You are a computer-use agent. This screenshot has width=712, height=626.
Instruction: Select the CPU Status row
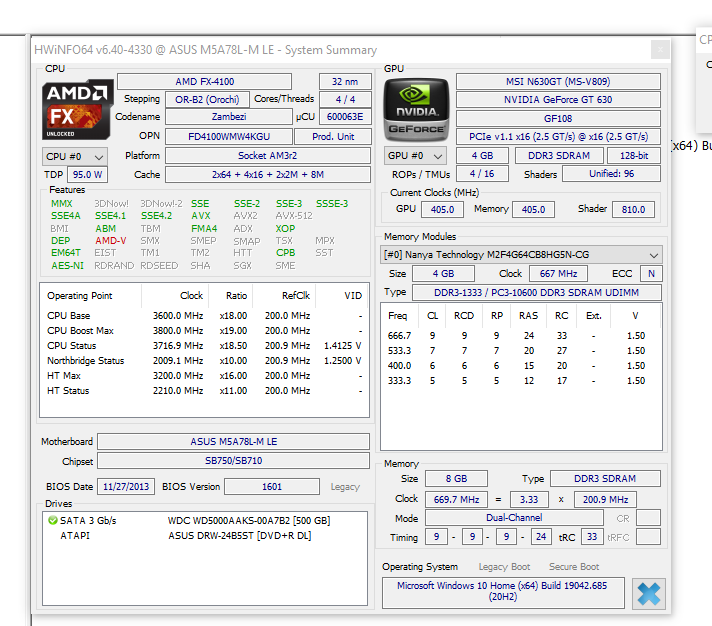pyautogui.click(x=204, y=345)
